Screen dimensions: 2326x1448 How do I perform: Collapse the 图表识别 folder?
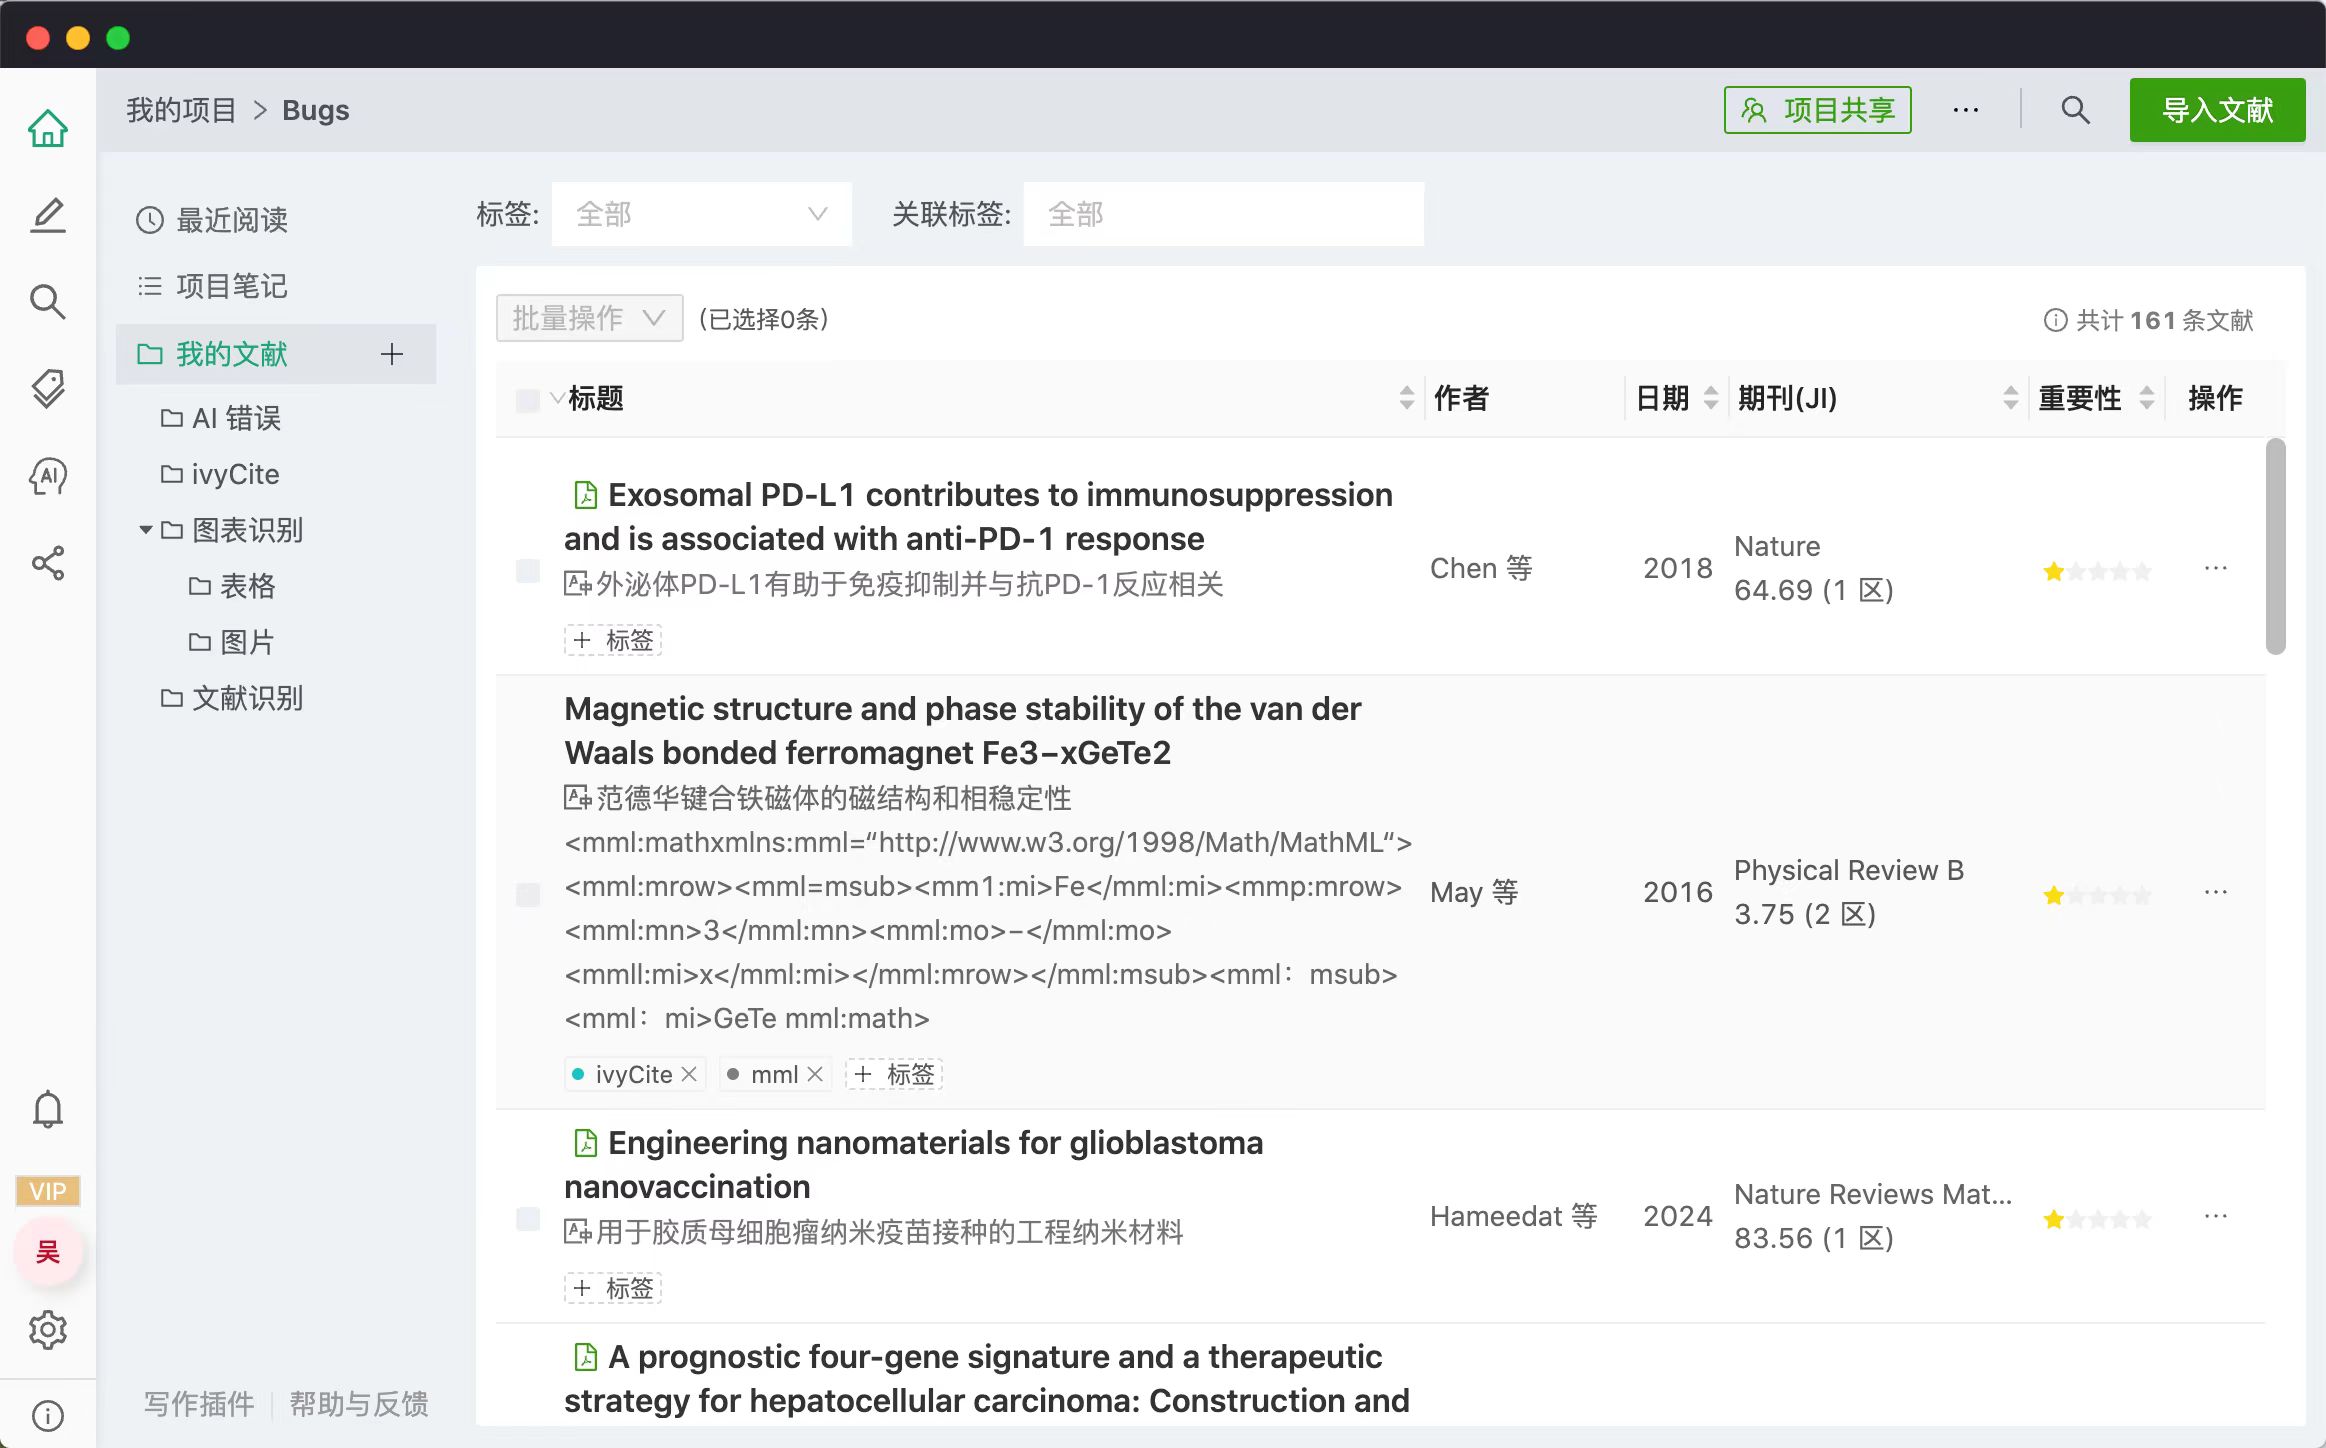click(146, 530)
